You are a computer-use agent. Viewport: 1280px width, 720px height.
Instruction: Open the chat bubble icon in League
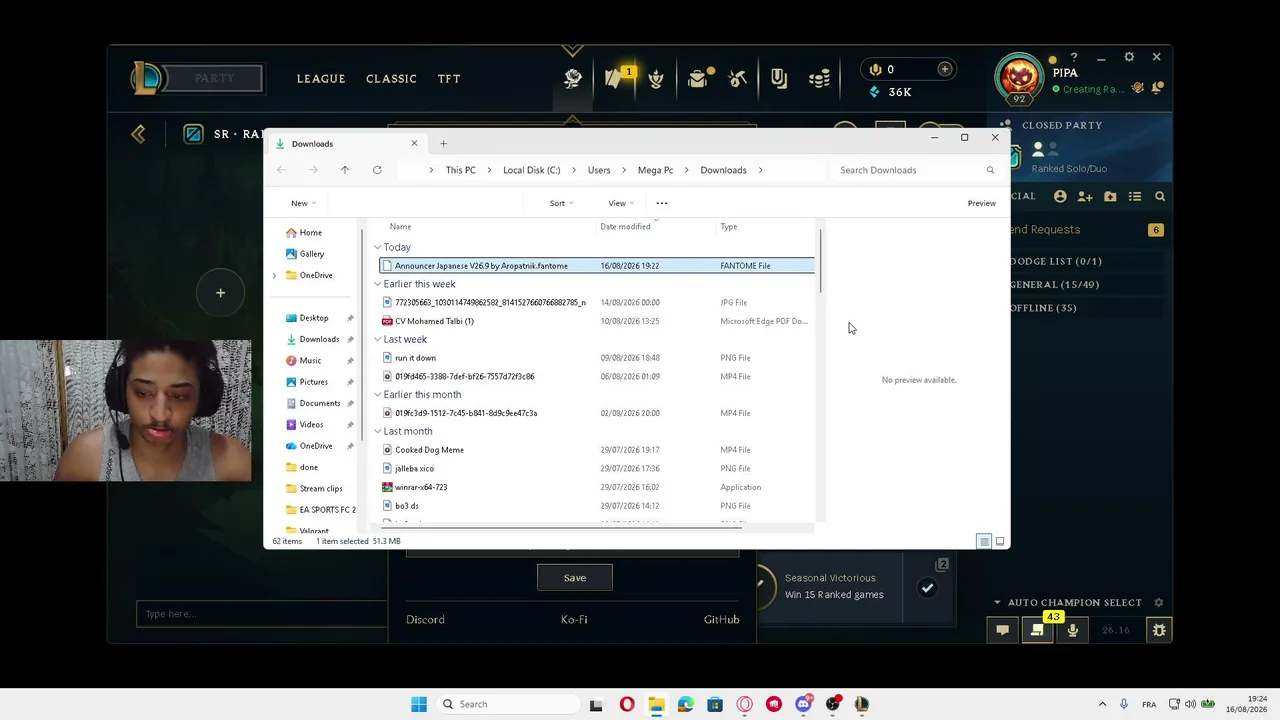(x=1002, y=630)
